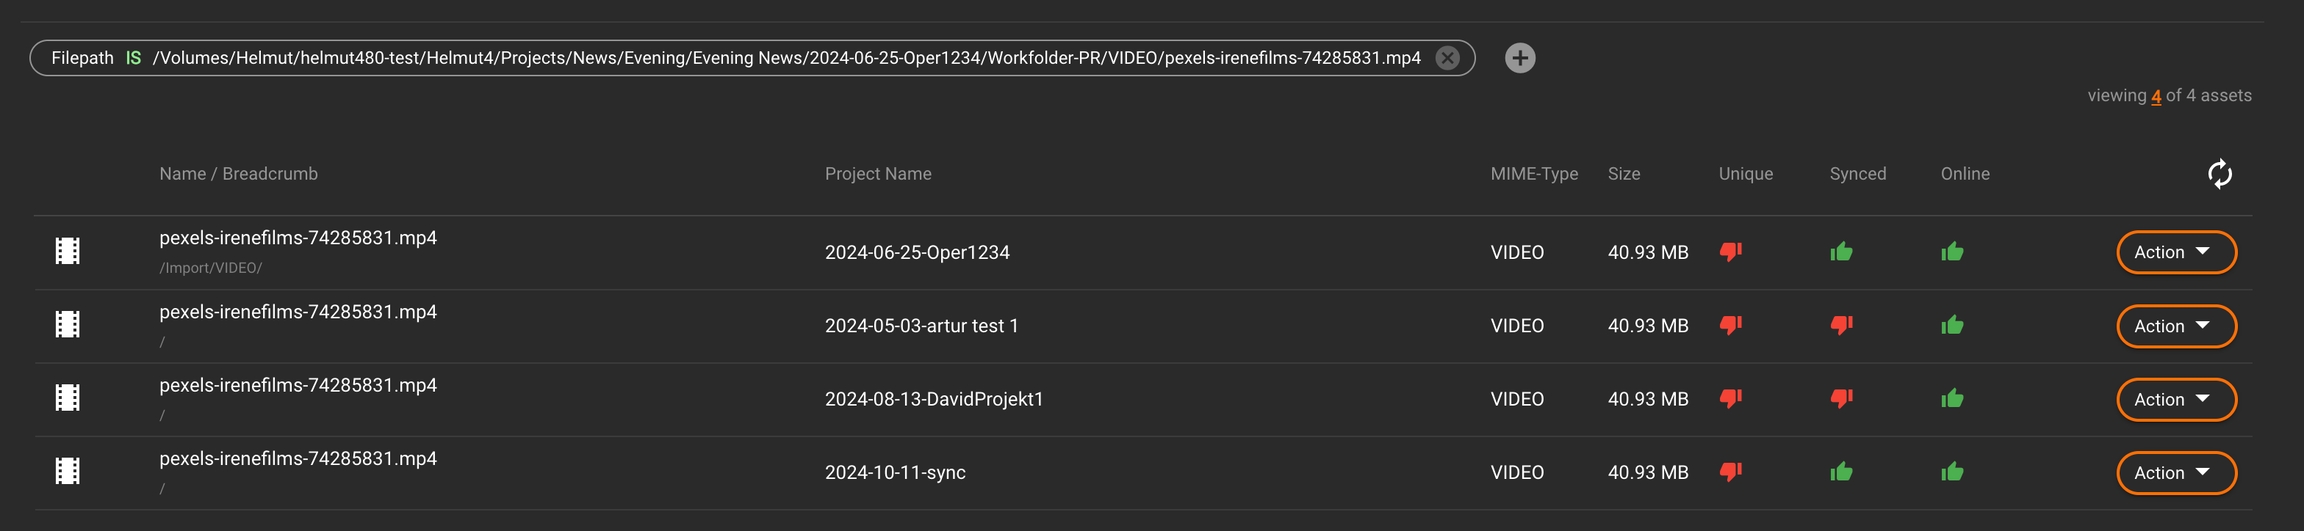2304x531 pixels.
Task: Open pexels-irenefilms file in /Import/VIDEO/
Action: [298, 238]
